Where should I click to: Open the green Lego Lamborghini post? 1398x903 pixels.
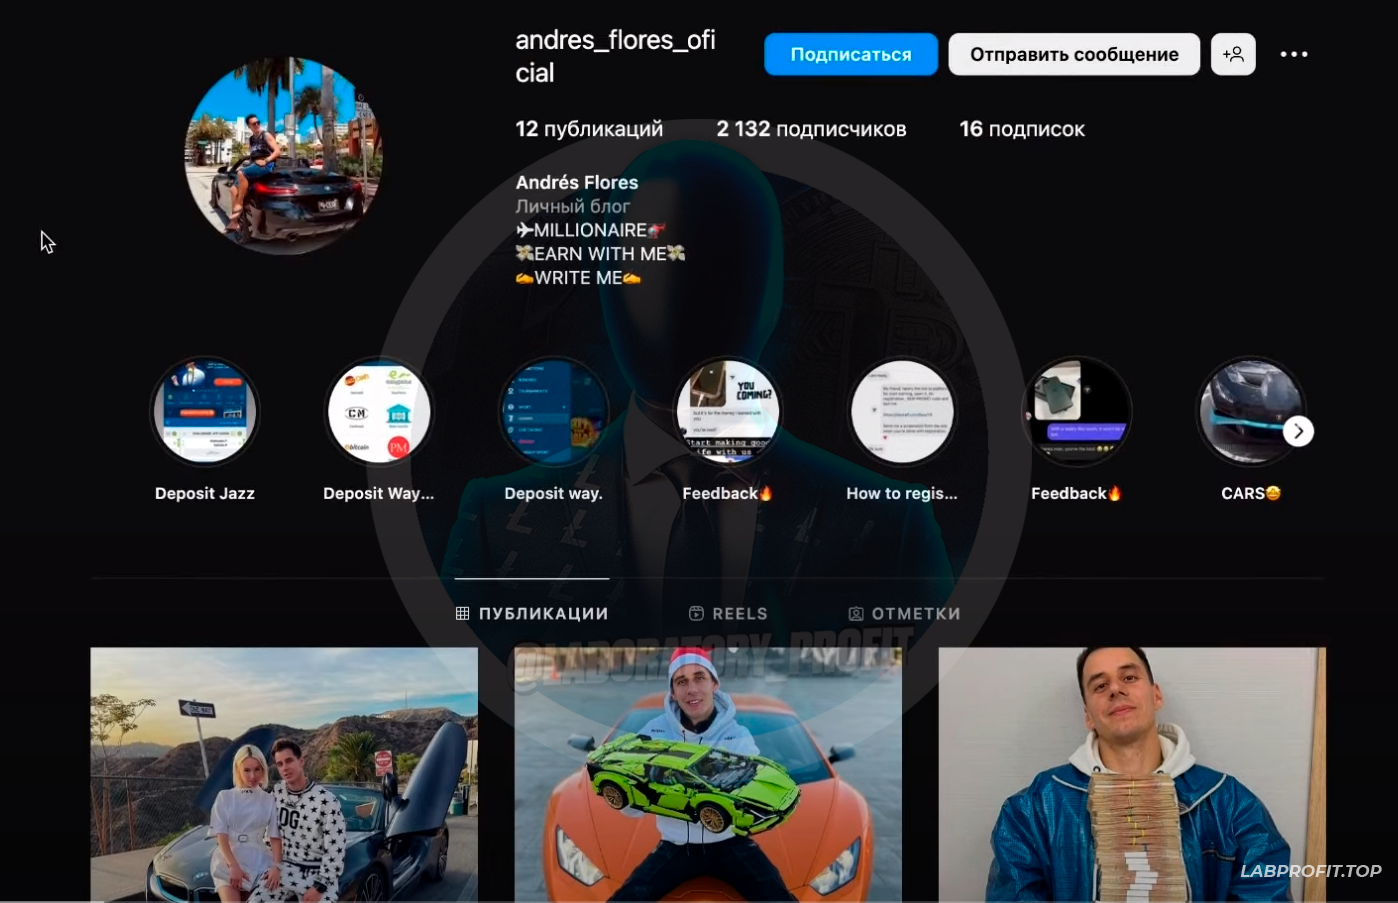click(x=708, y=775)
